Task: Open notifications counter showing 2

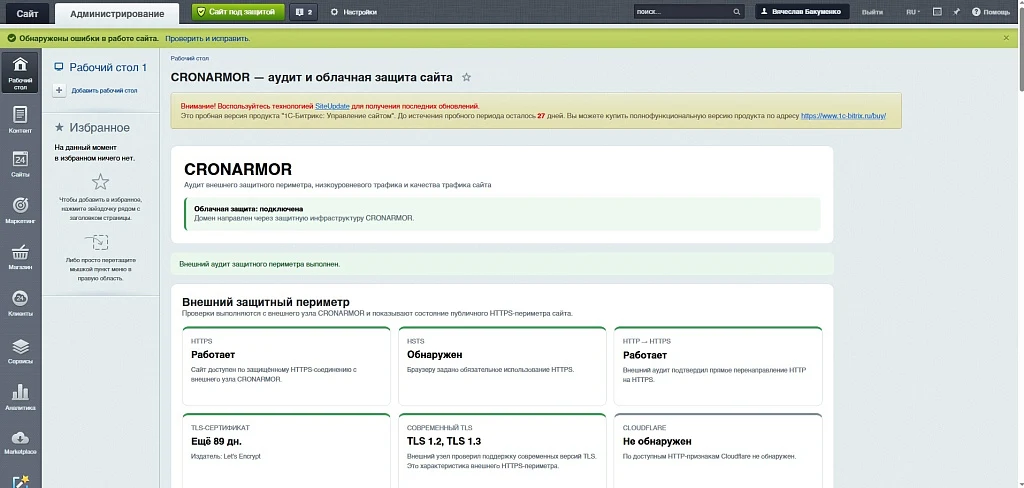Action: click(x=303, y=12)
